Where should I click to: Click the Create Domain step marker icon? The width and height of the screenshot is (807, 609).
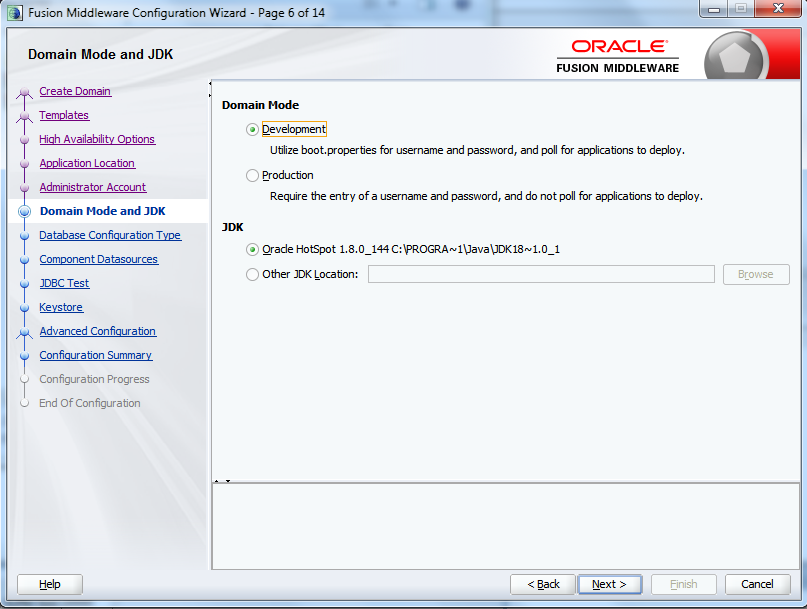pyautogui.click(x=24, y=93)
